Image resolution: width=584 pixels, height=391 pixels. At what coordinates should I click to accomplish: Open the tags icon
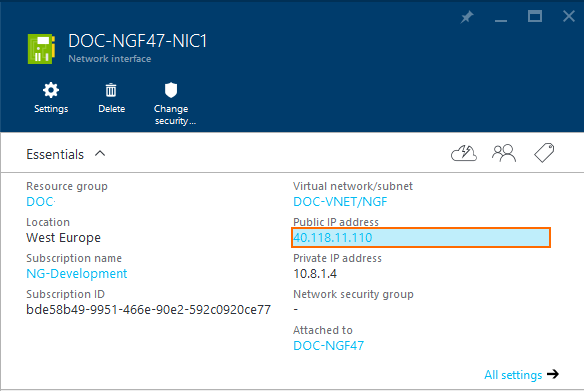pos(544,153)
